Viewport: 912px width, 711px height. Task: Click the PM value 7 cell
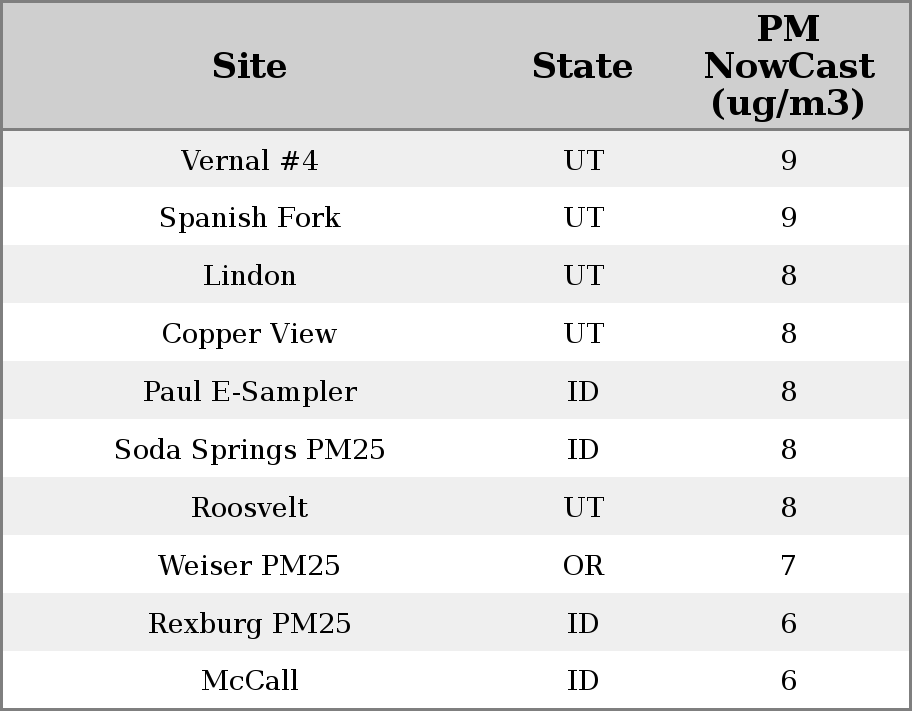(788, 566)
